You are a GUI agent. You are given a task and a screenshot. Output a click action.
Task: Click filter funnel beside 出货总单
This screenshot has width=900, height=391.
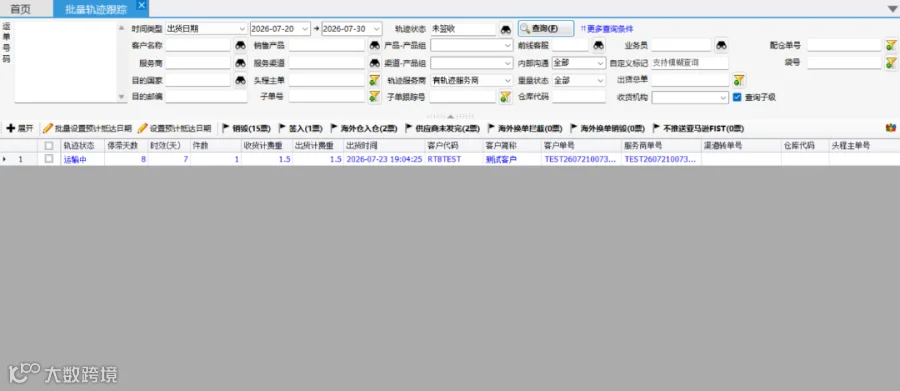click(x=739, y=80)
